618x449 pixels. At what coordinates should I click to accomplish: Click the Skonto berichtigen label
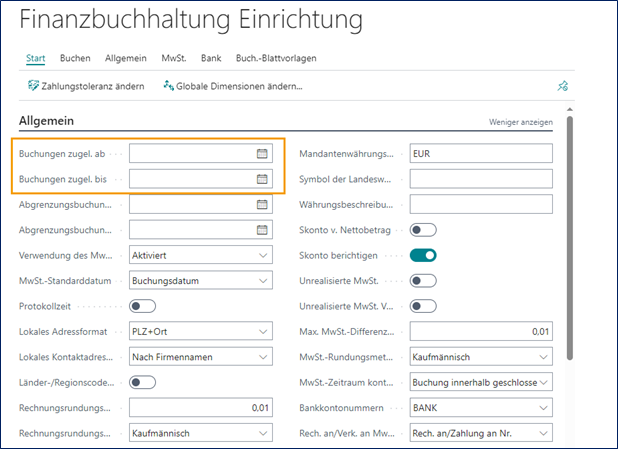[x=338, y=255]
